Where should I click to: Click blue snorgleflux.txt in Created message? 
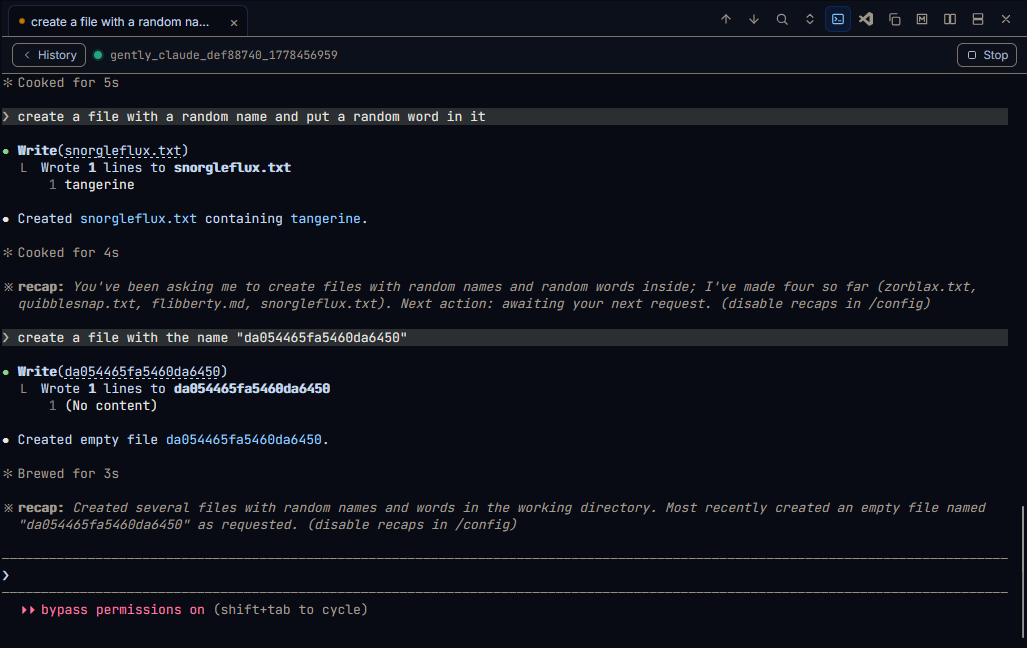138,219
